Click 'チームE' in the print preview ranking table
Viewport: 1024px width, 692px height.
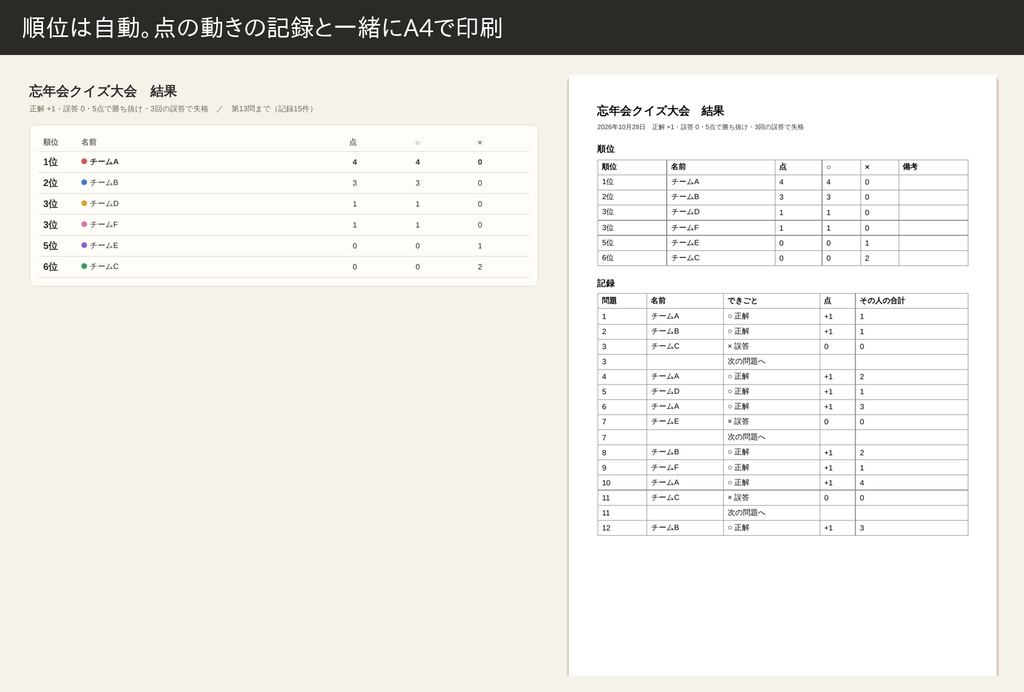686,242
